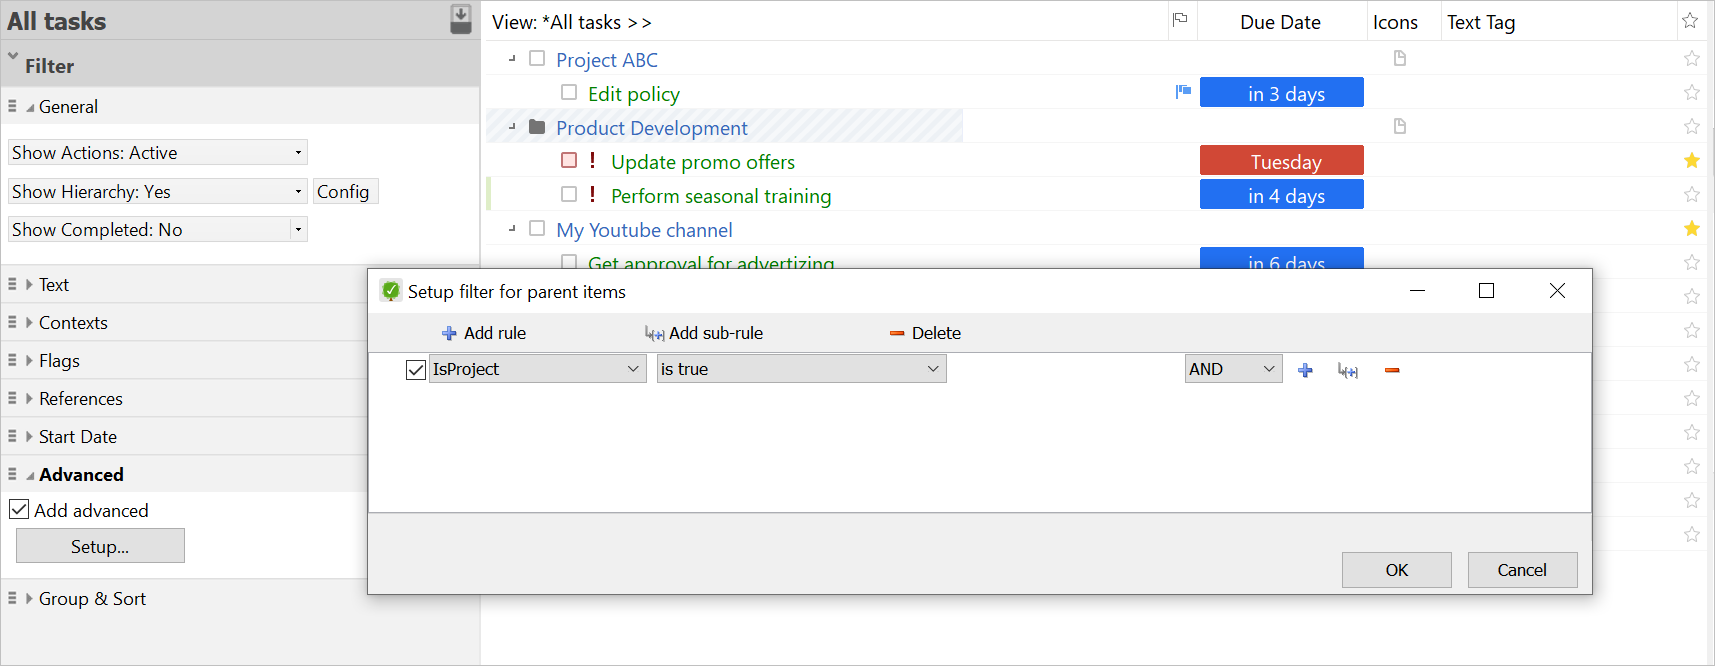The image size is (1715, 666).
Task: Click the add sub-rule icon in the rule row
Action: (1348, 370)
